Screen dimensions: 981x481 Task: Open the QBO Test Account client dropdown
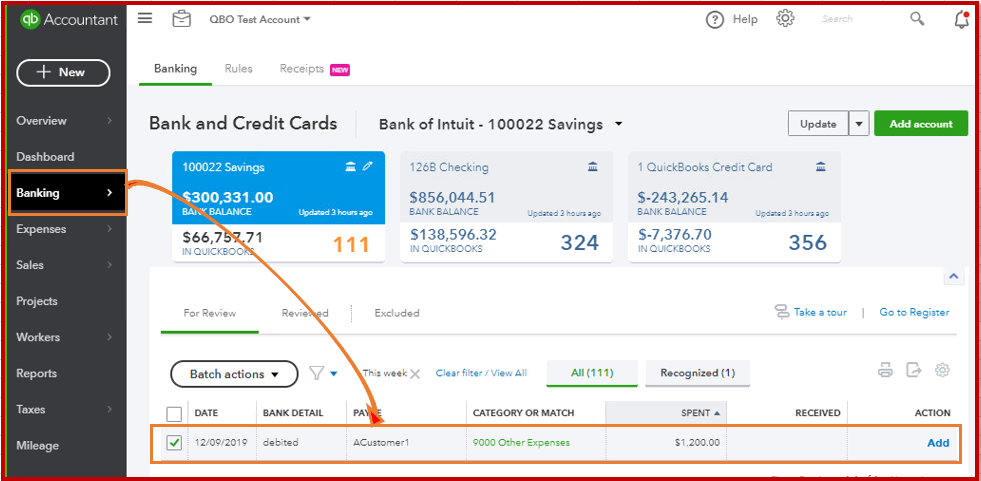260,19
